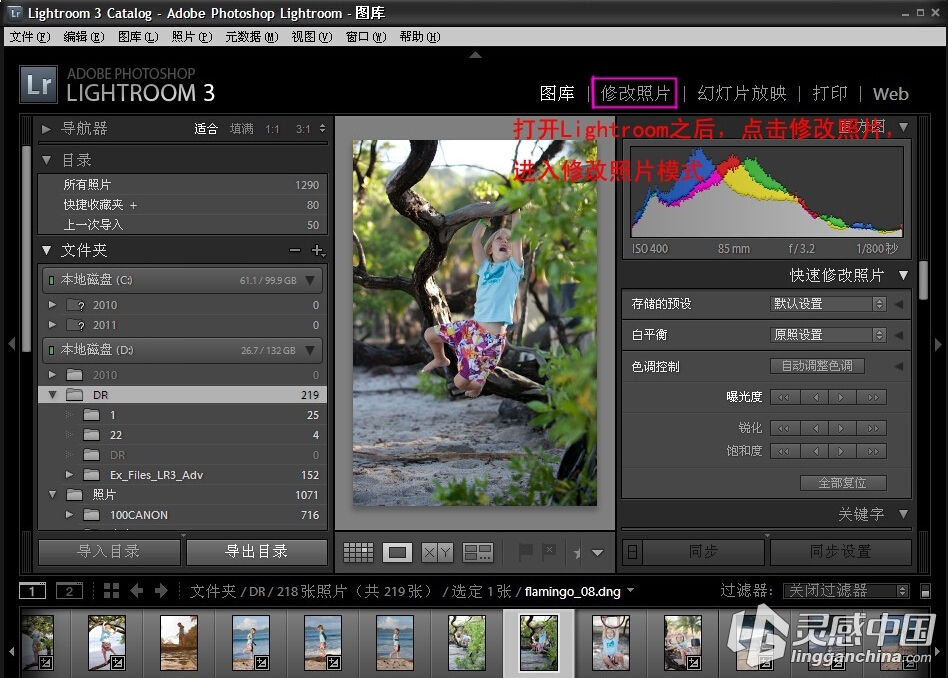The width and height of the screenshot is (948, 678).
Task: Increase exposure with the double-right arrow
Action: pyautogui.click(x=872, y=397)
